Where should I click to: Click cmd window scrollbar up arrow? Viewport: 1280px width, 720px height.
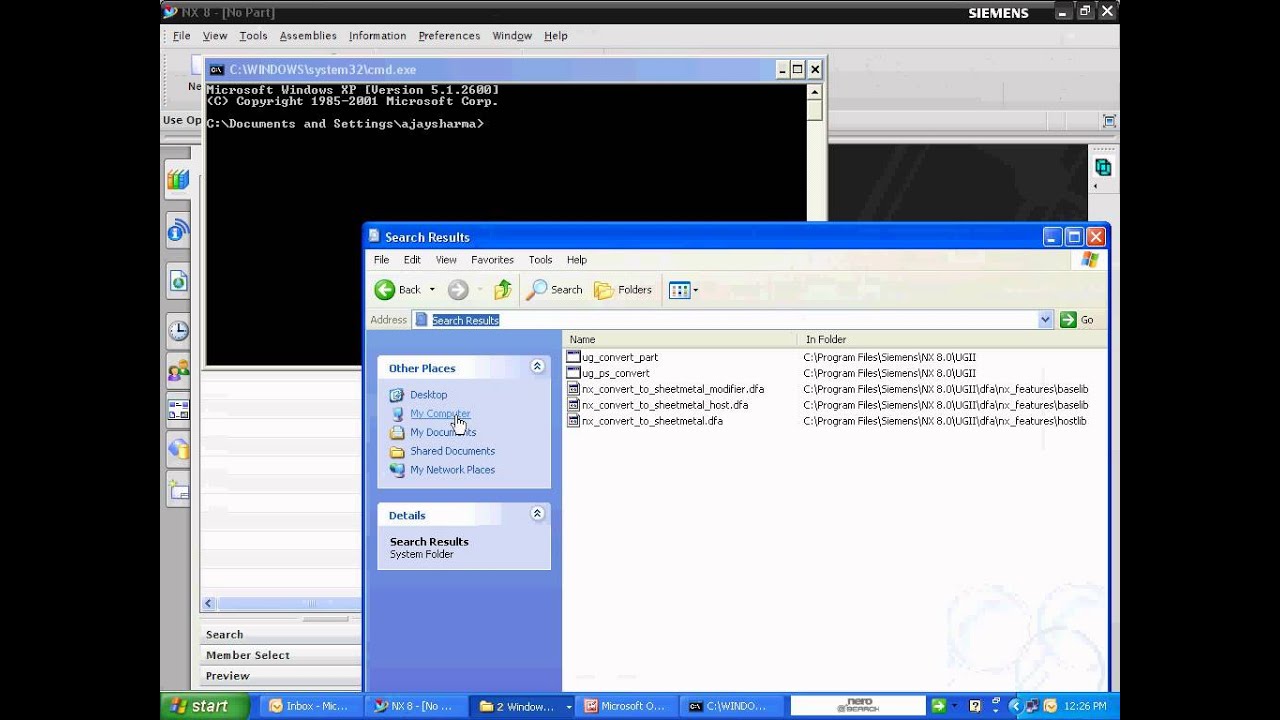[x=815, y=92]
